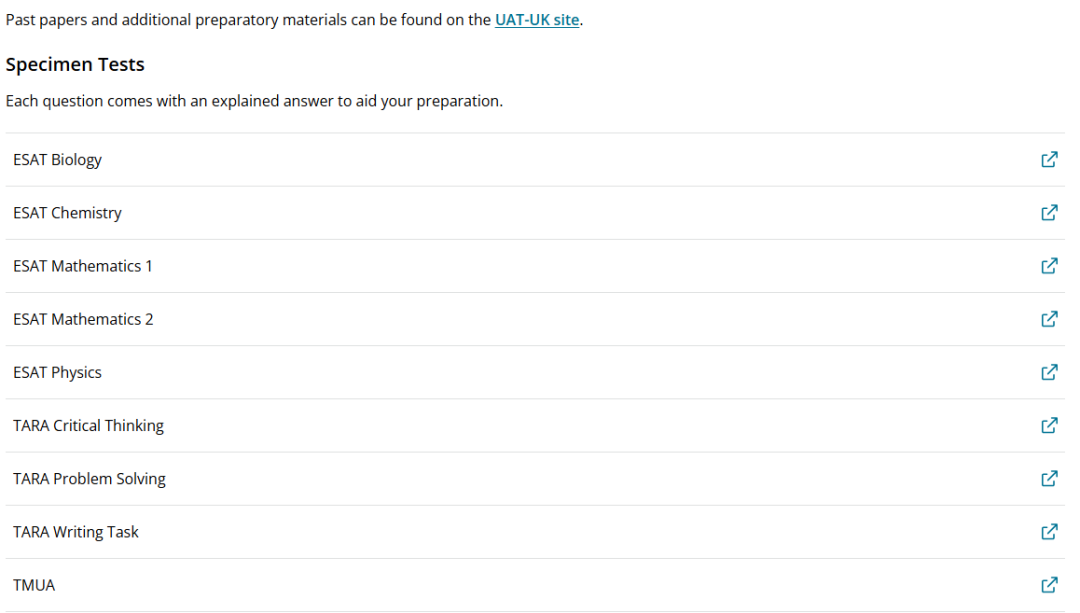Open the ESAT Physics specimen test

point(57,372)
